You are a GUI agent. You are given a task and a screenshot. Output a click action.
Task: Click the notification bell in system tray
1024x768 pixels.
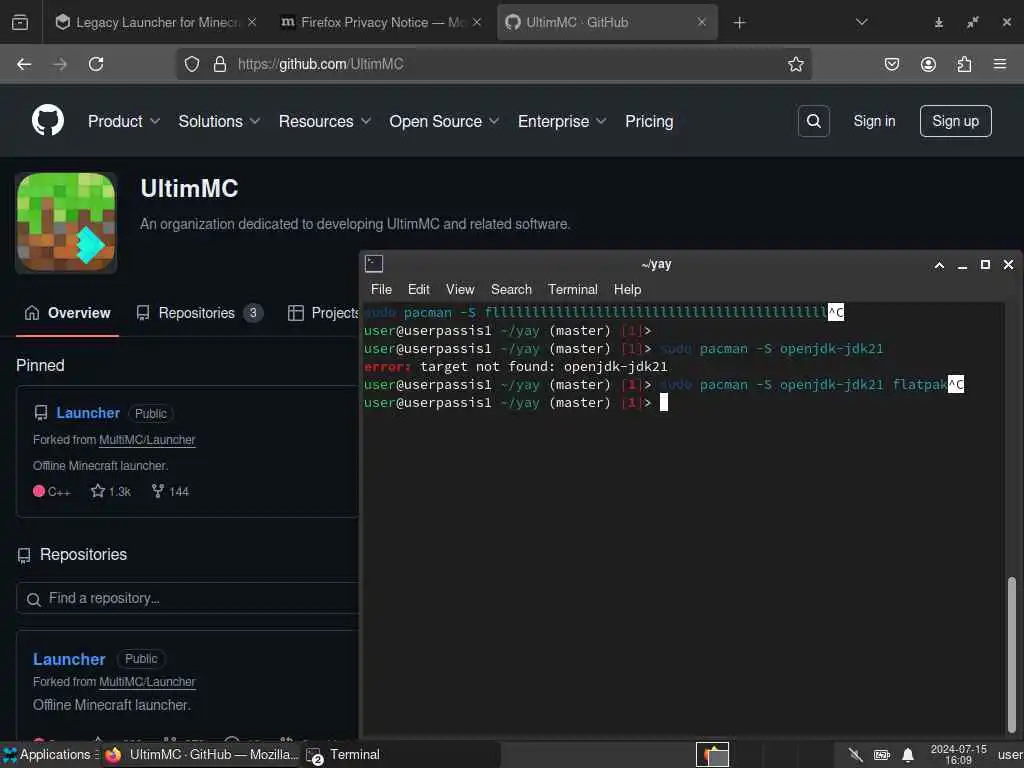pos(908,755)
